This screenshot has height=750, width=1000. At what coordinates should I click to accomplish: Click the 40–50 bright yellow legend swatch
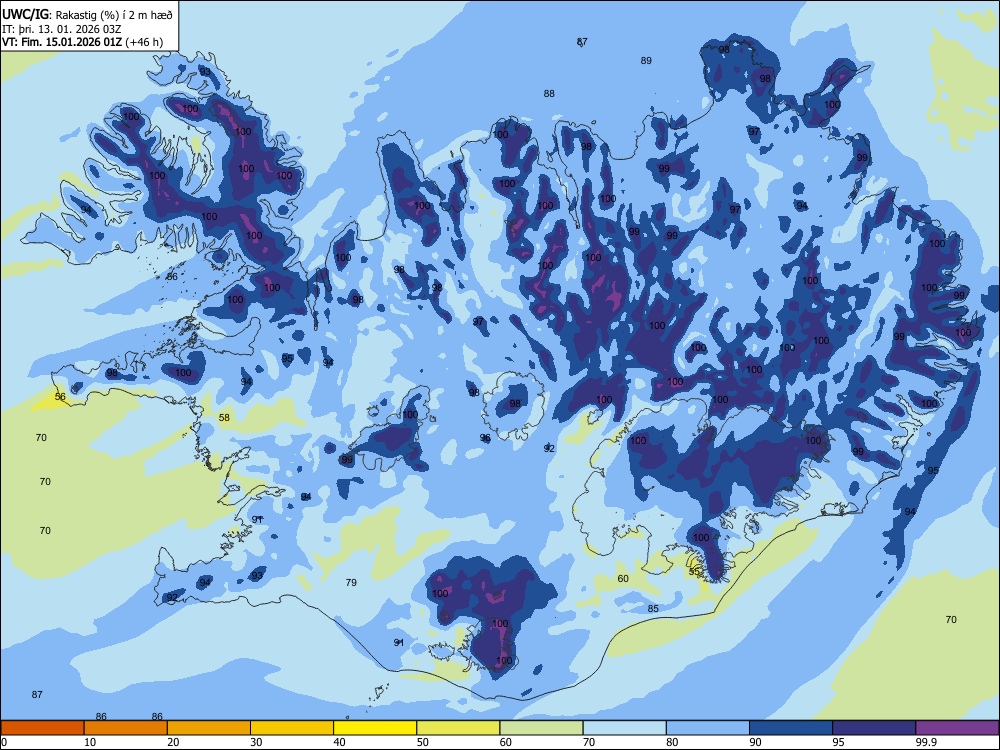(x=375, y=728)
